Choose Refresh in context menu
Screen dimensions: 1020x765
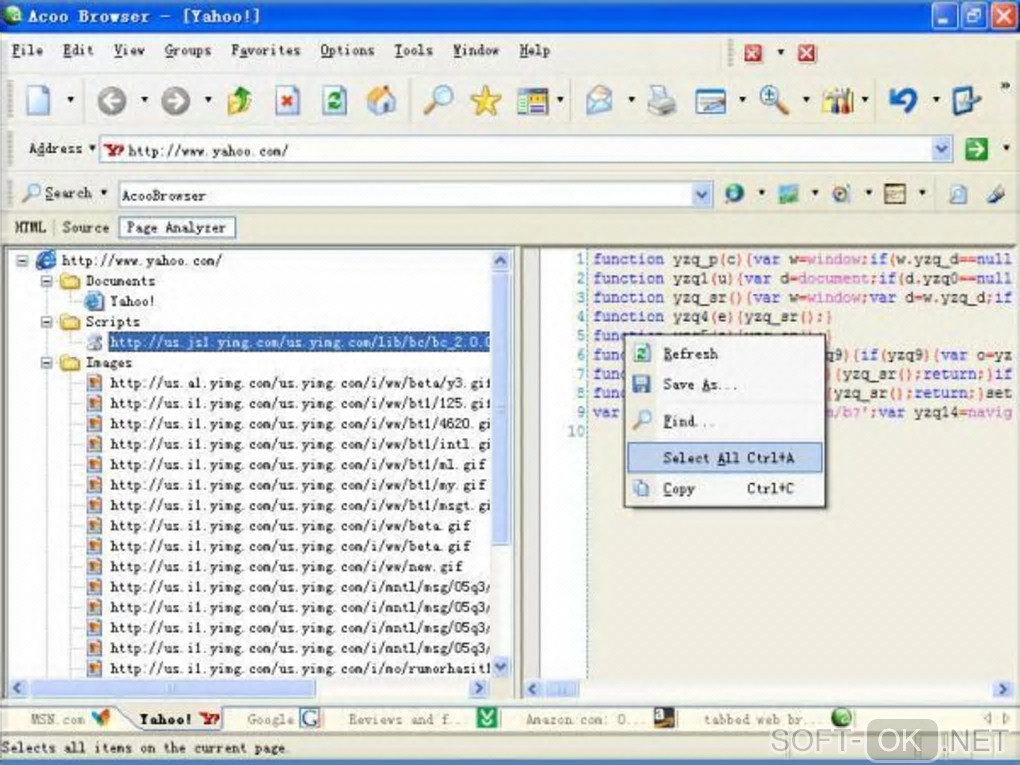(725, 354)
